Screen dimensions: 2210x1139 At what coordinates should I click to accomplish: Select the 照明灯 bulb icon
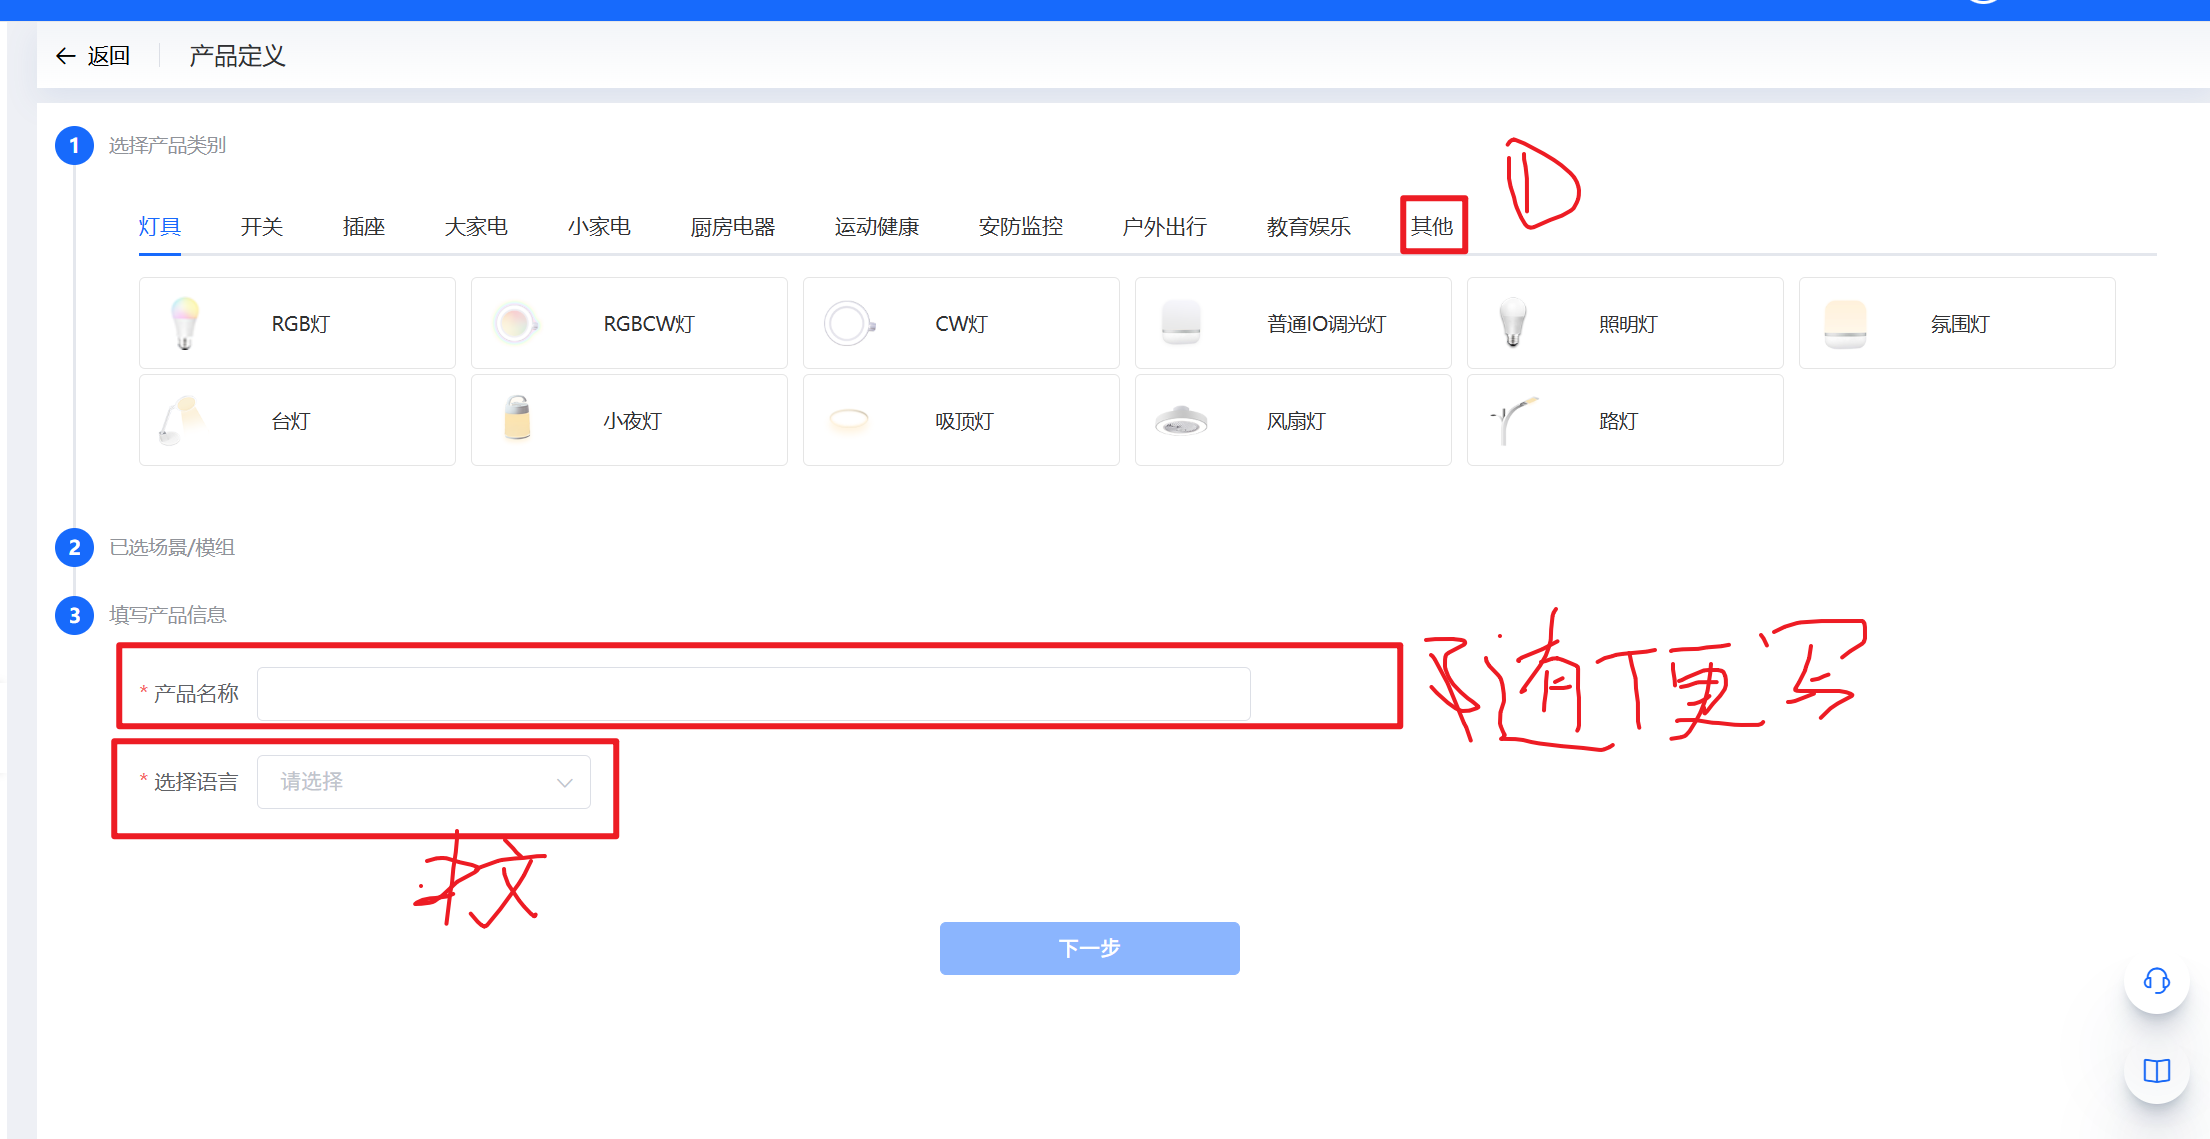(1513, 323)
